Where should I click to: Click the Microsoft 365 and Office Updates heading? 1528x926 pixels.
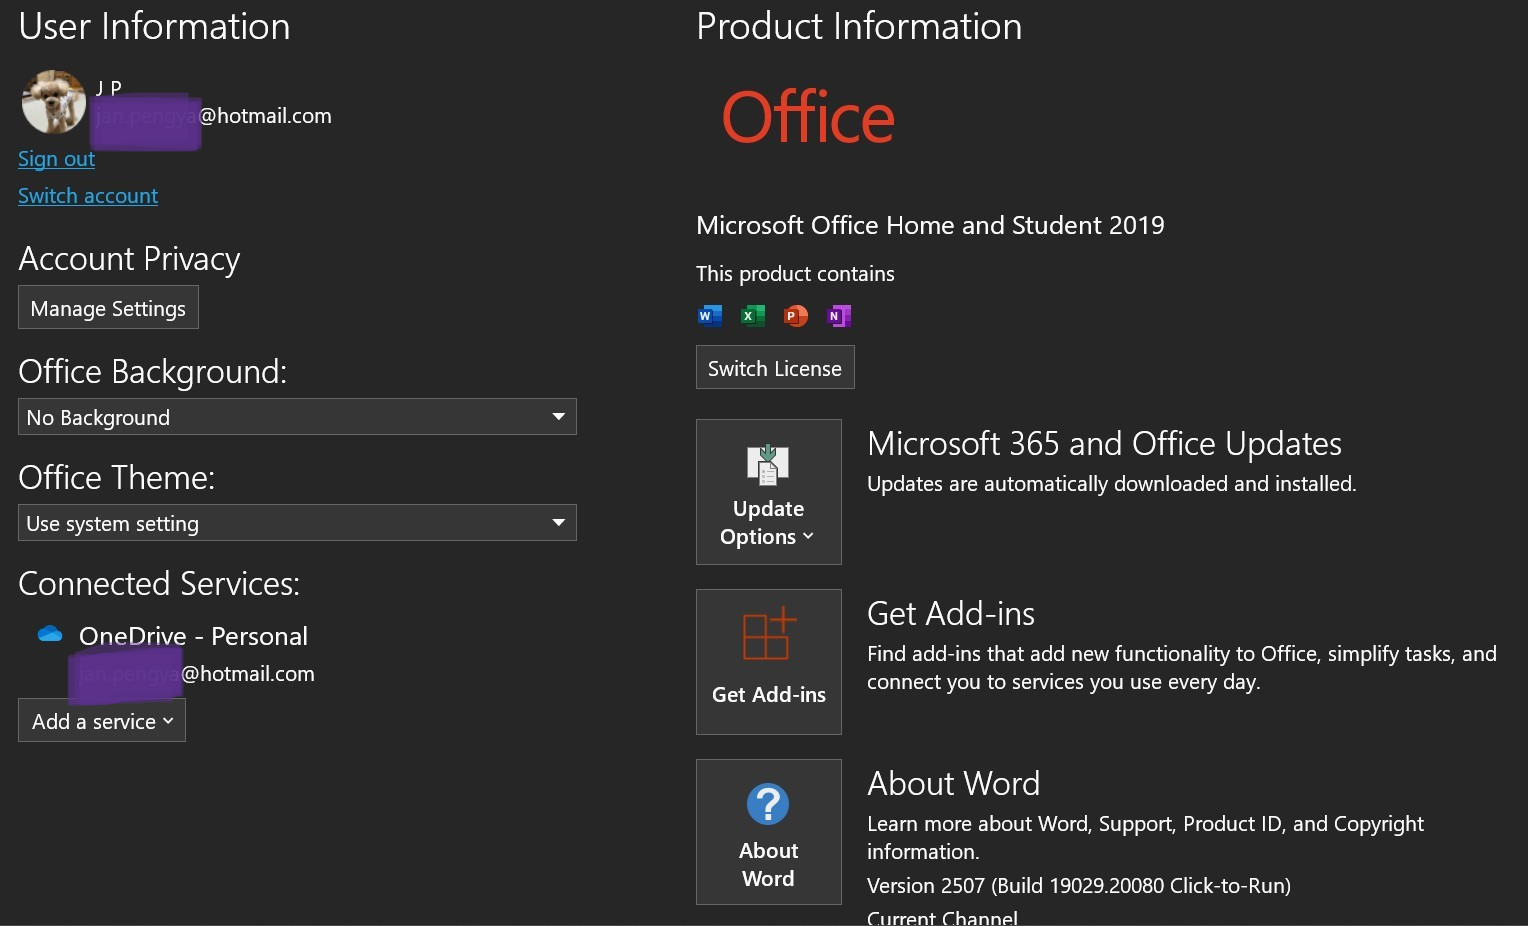click(x=1104, y=443)
